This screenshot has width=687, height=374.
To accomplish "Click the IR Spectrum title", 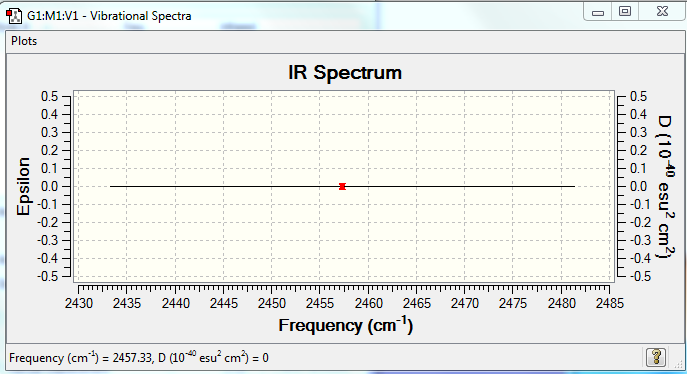I will 345,72.
